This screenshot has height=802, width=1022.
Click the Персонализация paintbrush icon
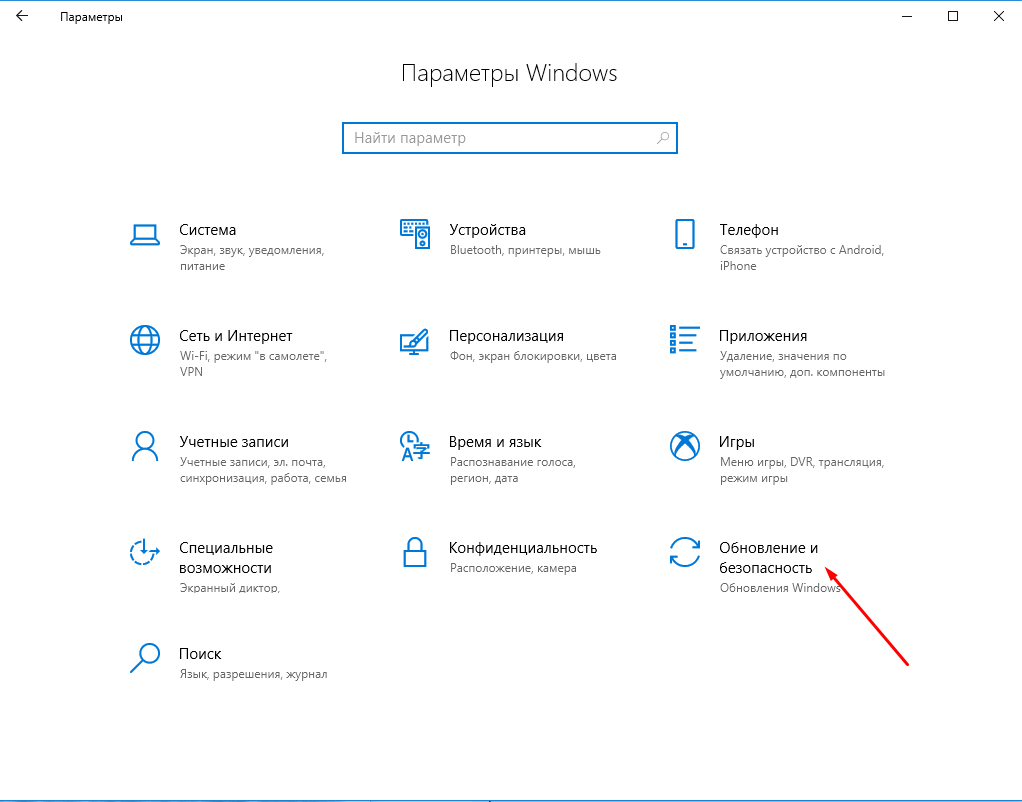pos(415,341)
